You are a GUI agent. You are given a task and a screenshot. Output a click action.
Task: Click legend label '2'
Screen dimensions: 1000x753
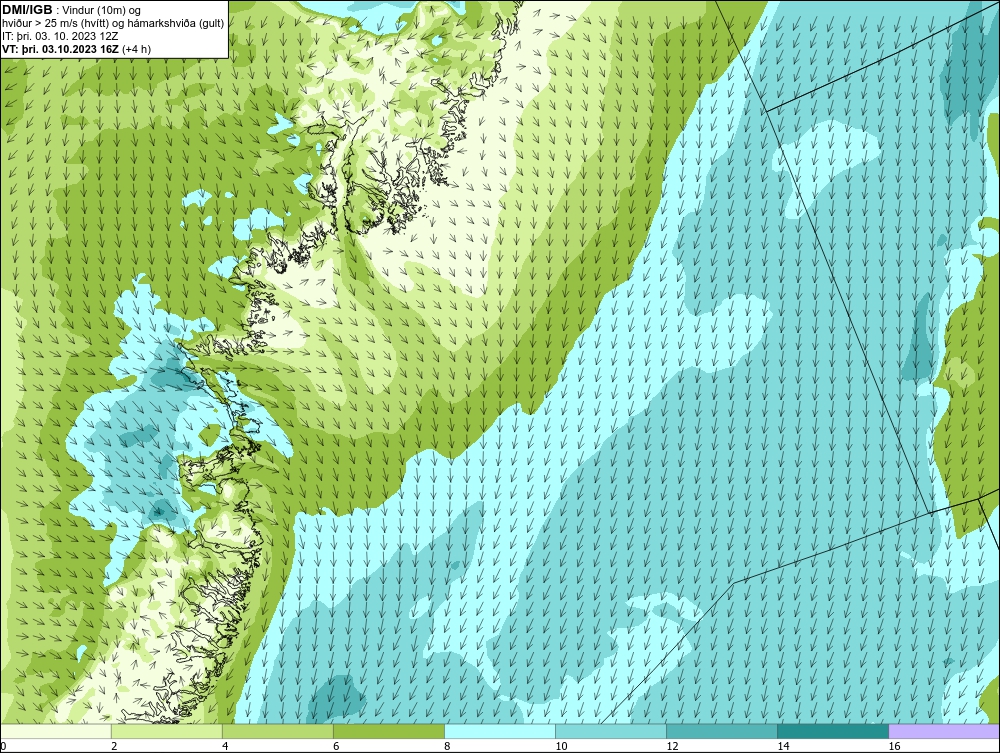click(114, 746)
